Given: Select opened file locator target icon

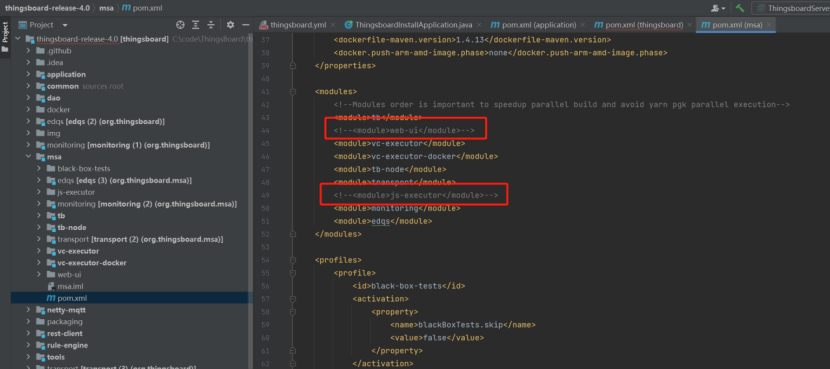Looking at the screenshot, I should point(180,25).
